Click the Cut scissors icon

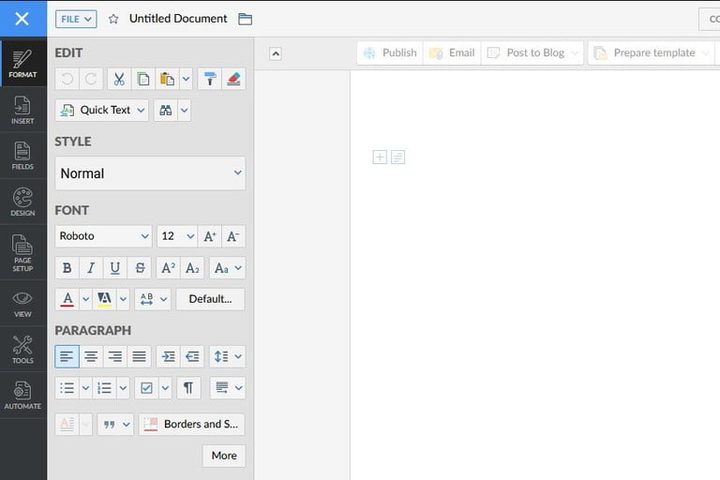[x=119, y=80]
